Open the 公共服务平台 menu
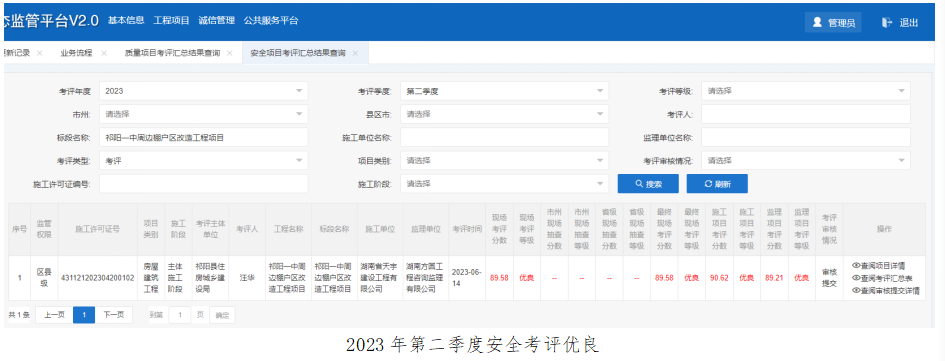 coord(271,20)
